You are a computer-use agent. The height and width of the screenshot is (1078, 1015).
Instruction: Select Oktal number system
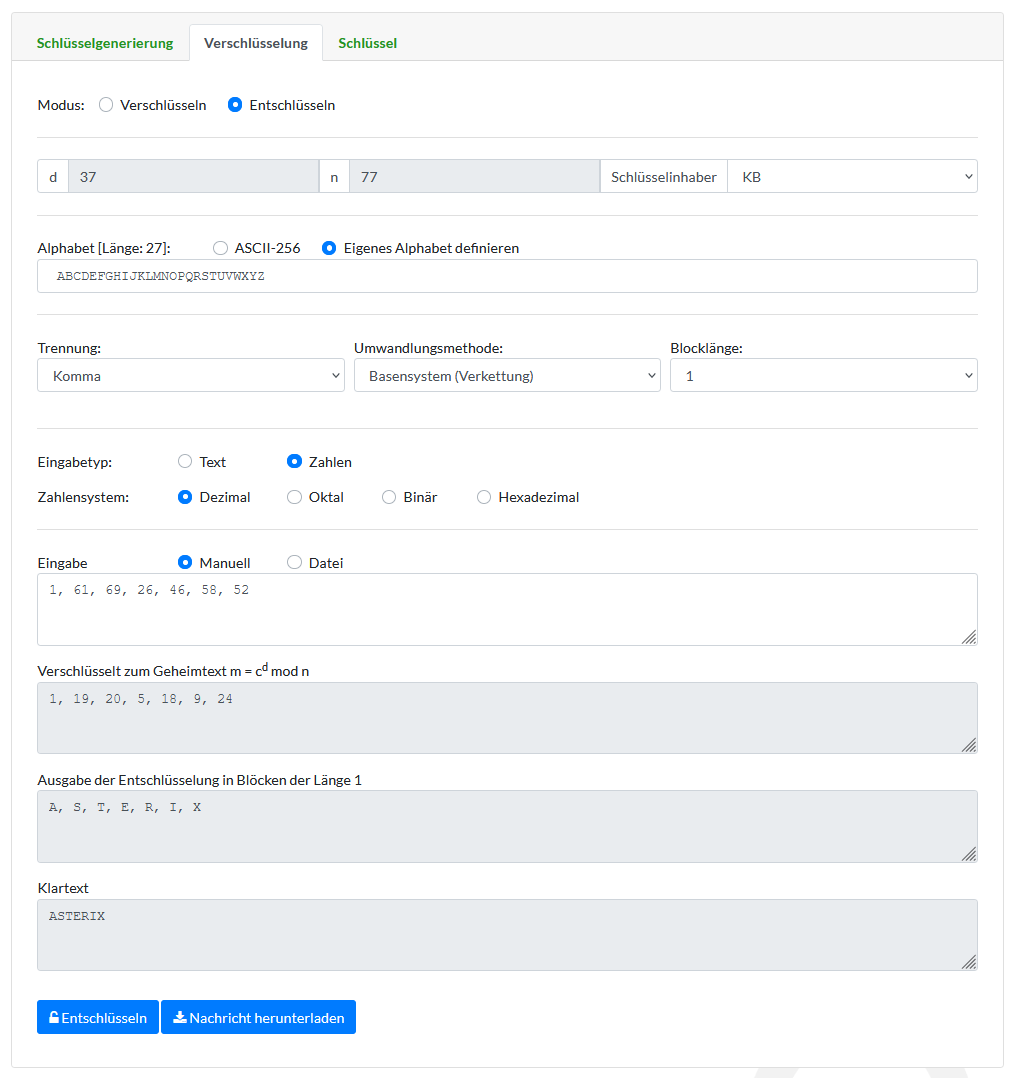[x=294, y=497]
